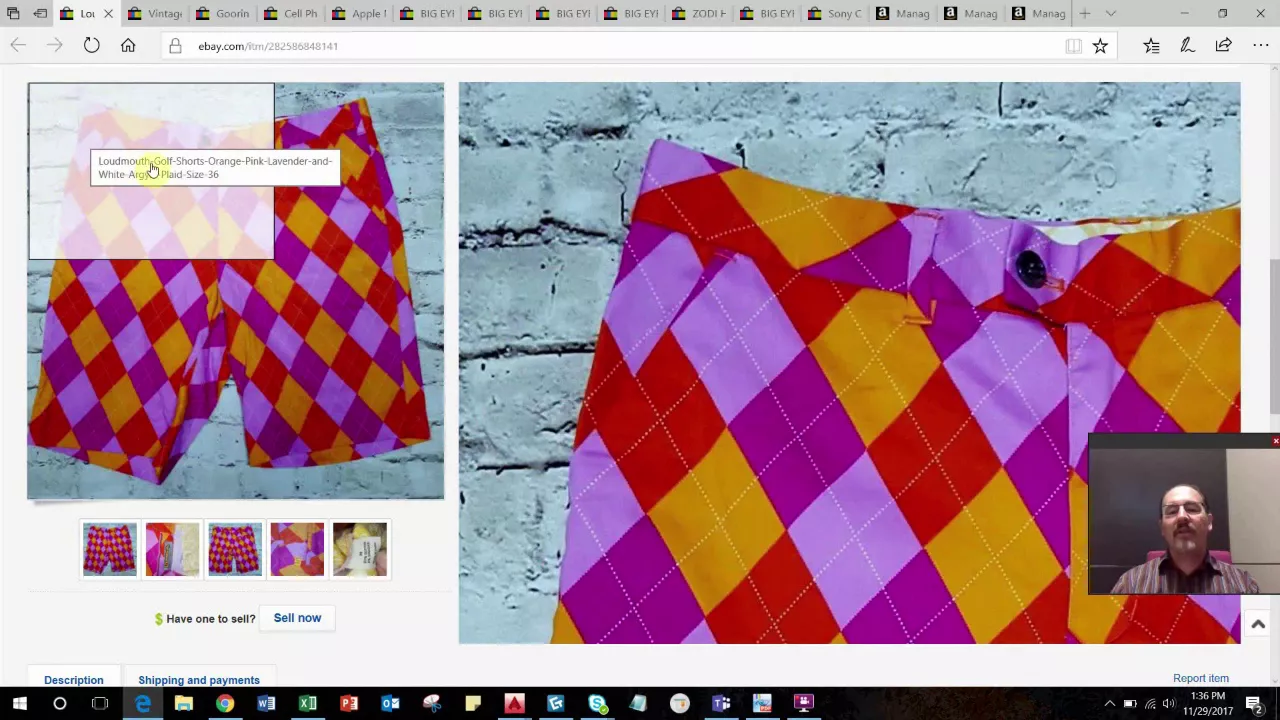Open a new browser tab

tap(1085, 14)
